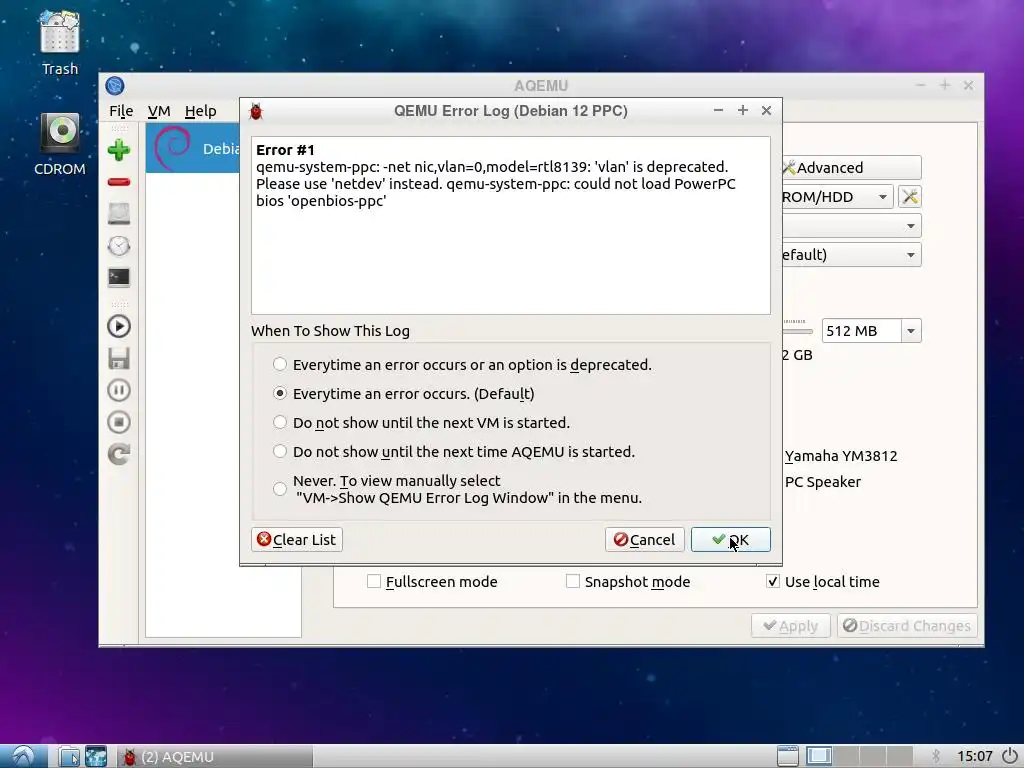The width and height of the screenshot is (1024, 768).
Task: Open the CDROM desktop icon
Action: click(59, 144)
